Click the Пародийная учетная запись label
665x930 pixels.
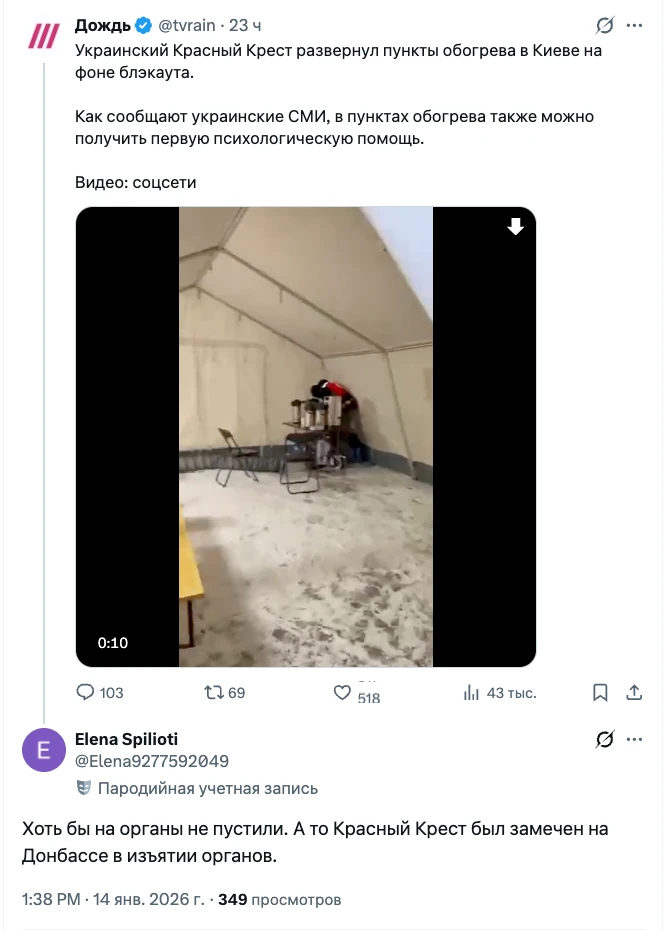(207, 788)
